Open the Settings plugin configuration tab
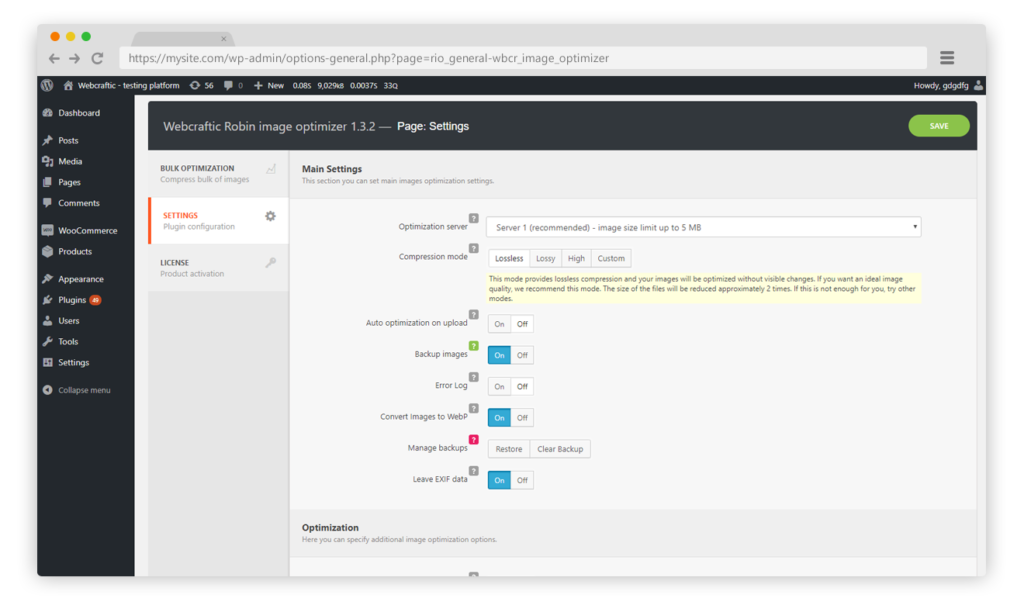The image size is (1024, 605). coord(218,221)
